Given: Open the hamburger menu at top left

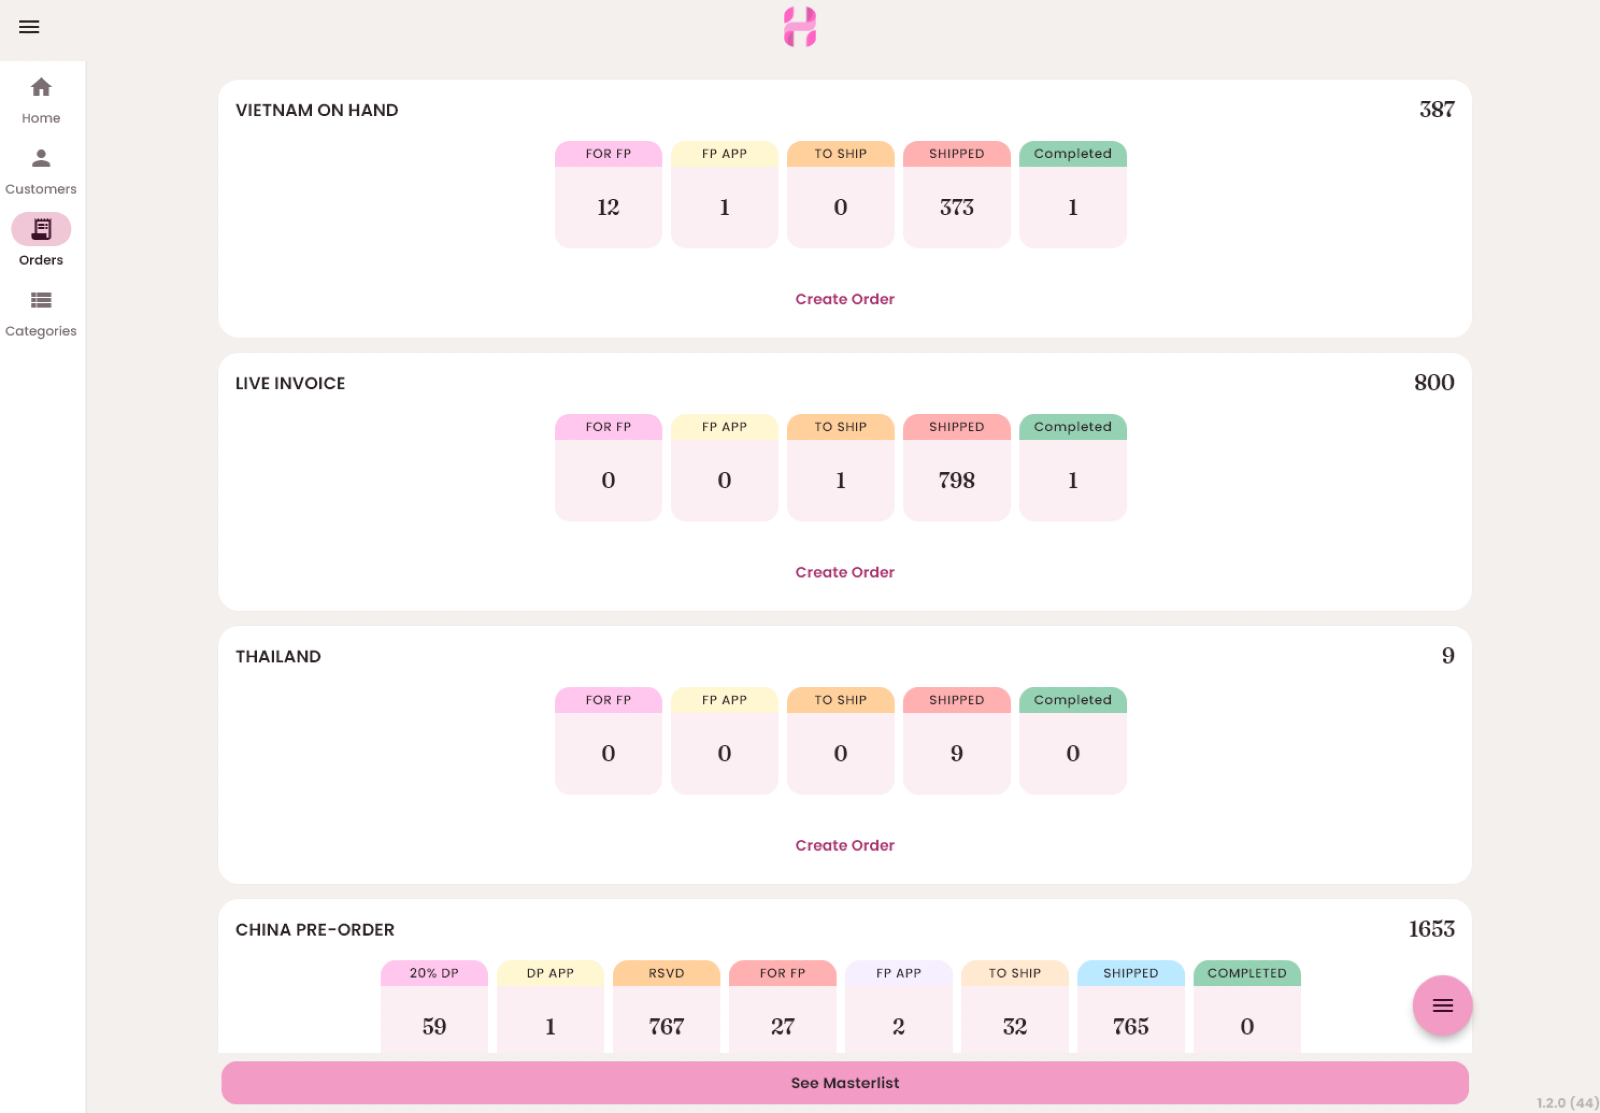Looking at the screenshot, I should pos(29,27).
